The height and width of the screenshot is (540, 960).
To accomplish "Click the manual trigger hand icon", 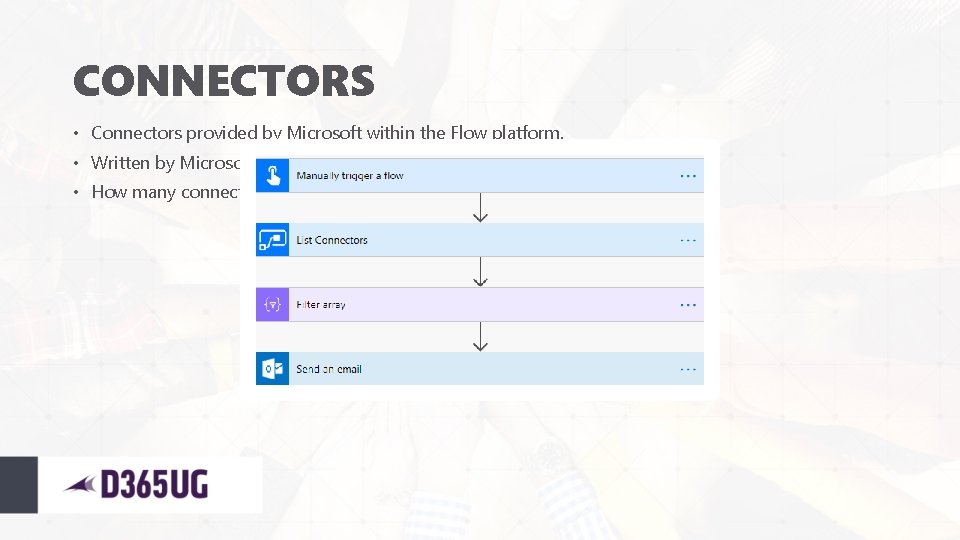I will point(272,175).
